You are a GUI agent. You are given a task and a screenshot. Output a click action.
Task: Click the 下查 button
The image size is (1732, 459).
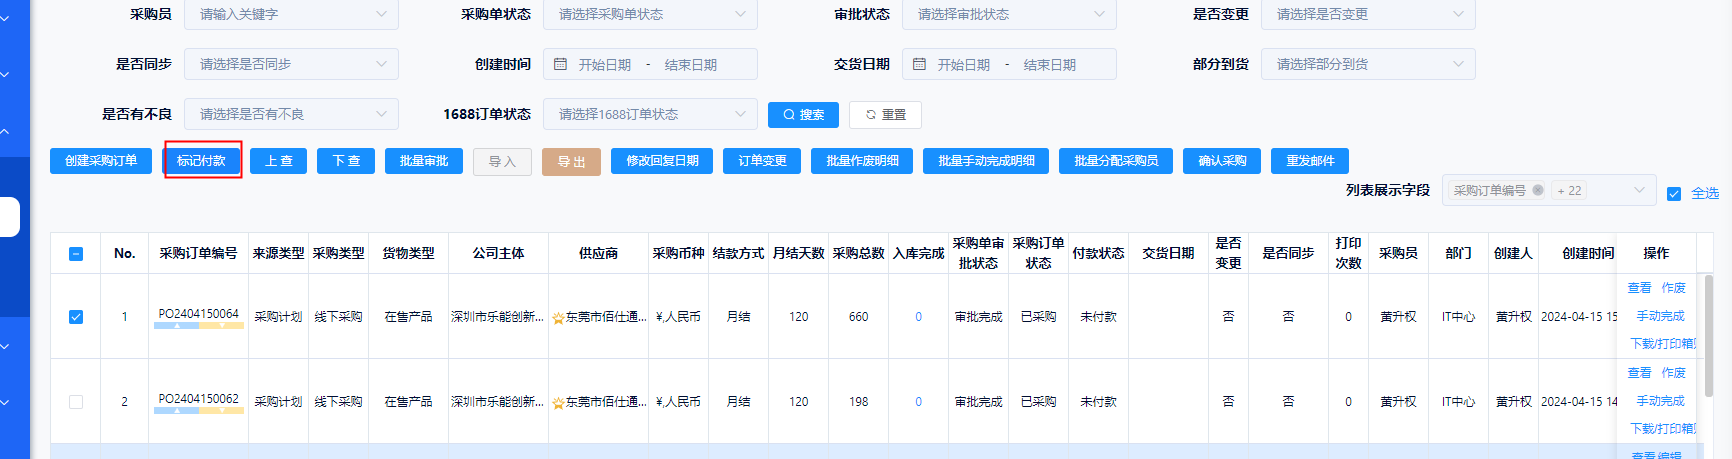pos(346,161)
